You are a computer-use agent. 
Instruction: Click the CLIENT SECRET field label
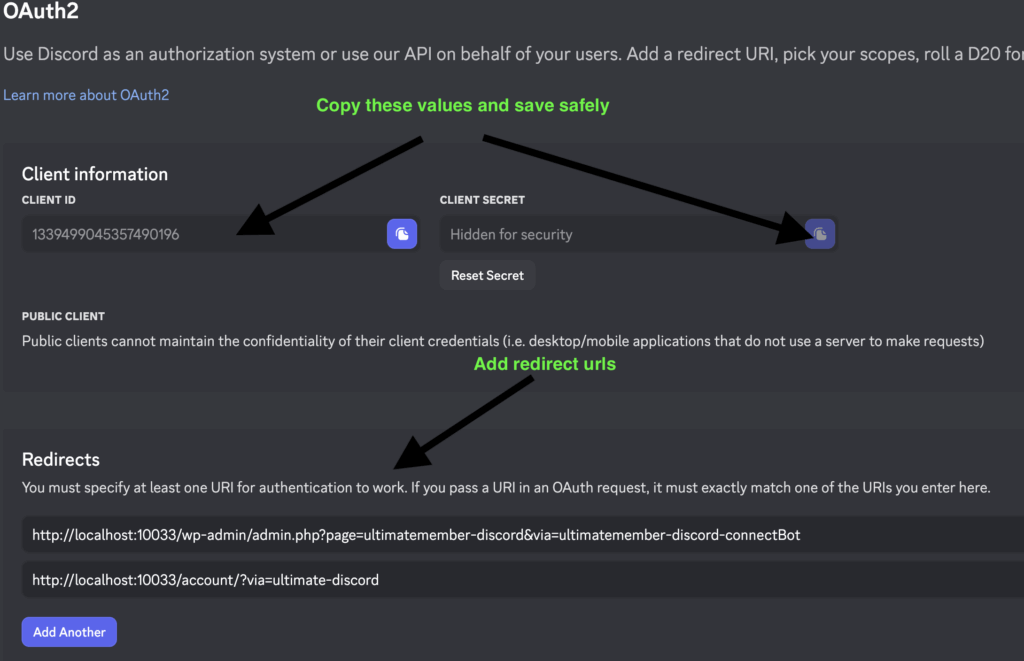482,200
